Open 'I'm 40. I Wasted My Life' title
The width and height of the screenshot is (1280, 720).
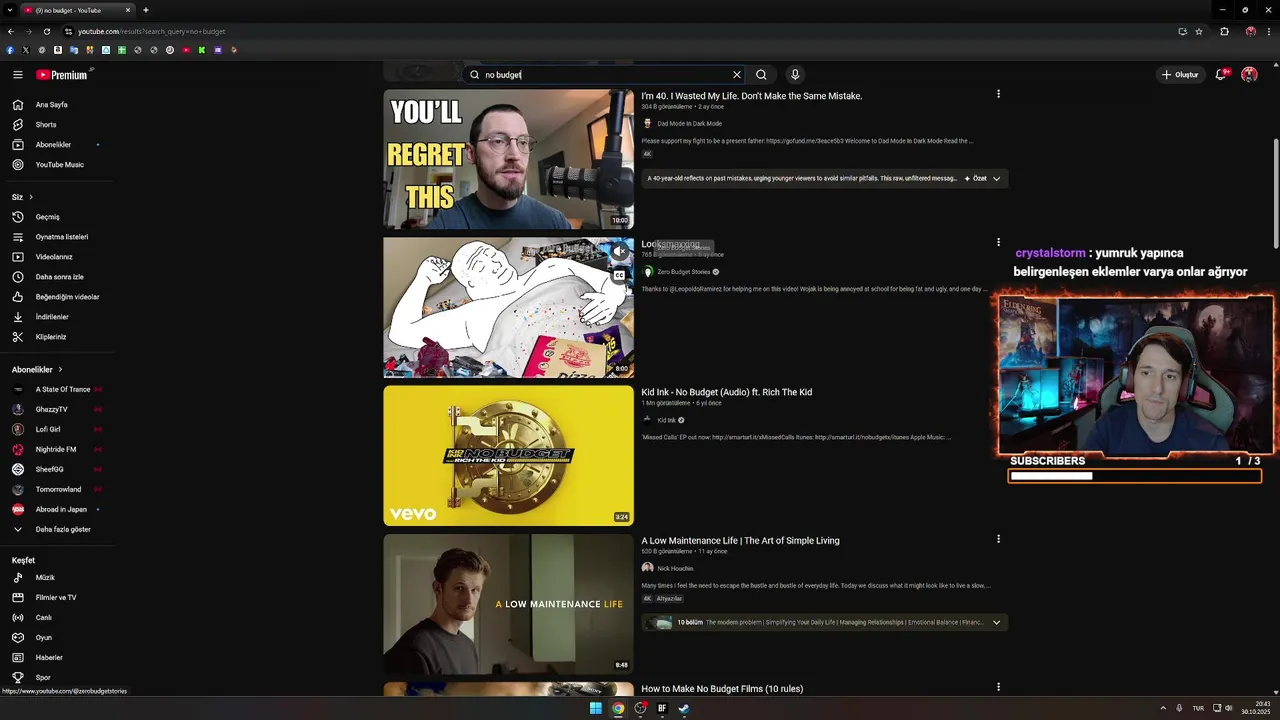click(752, 96)
